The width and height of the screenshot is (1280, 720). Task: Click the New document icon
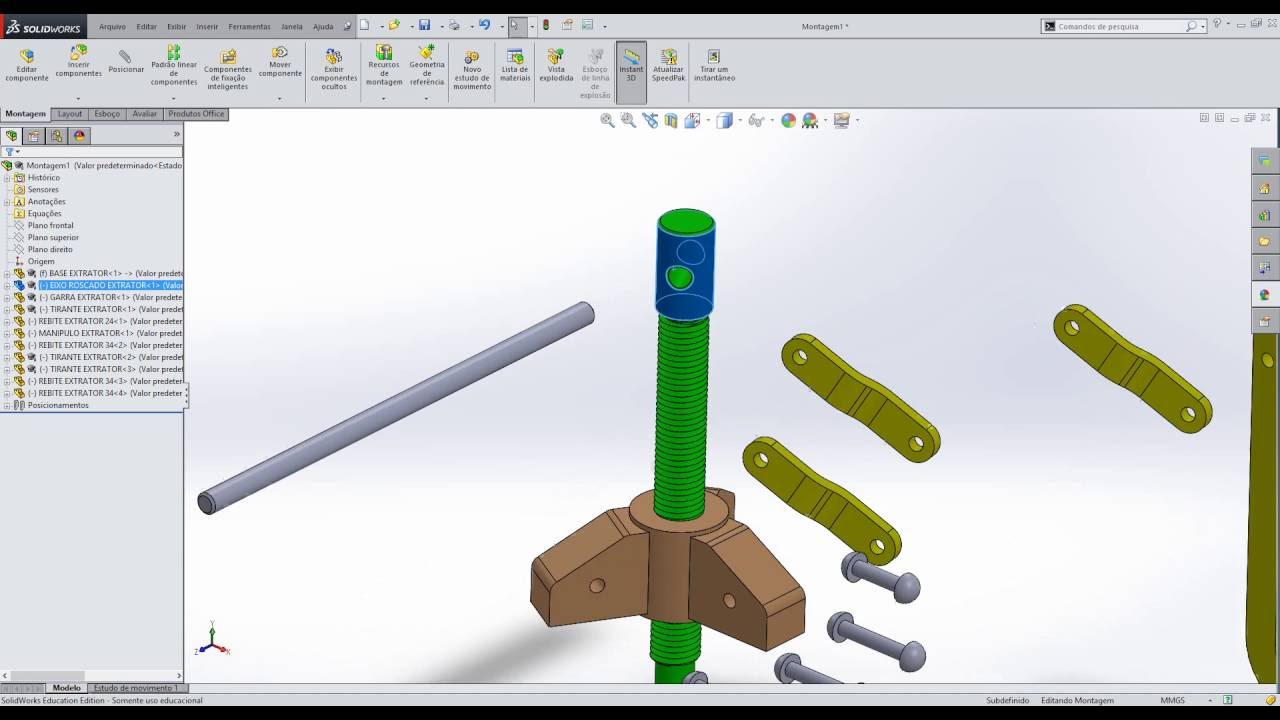364,25
